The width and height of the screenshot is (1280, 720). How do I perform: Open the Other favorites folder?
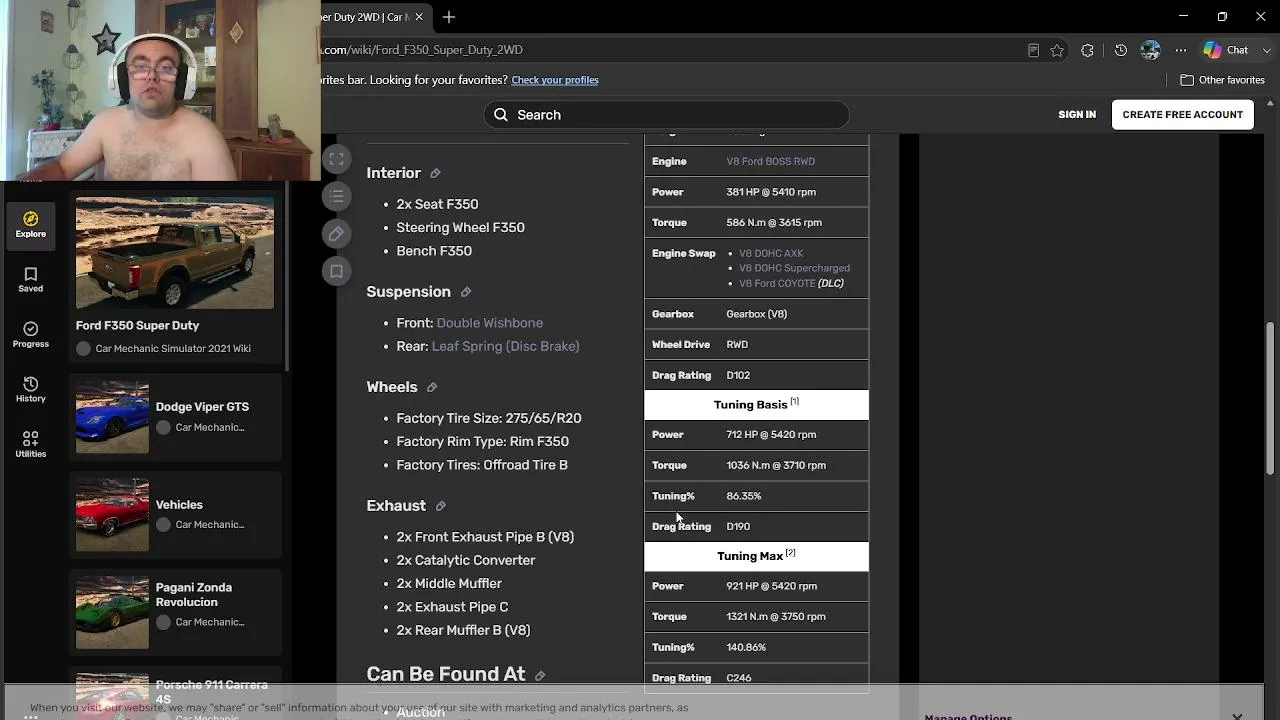click(1223, 80)
